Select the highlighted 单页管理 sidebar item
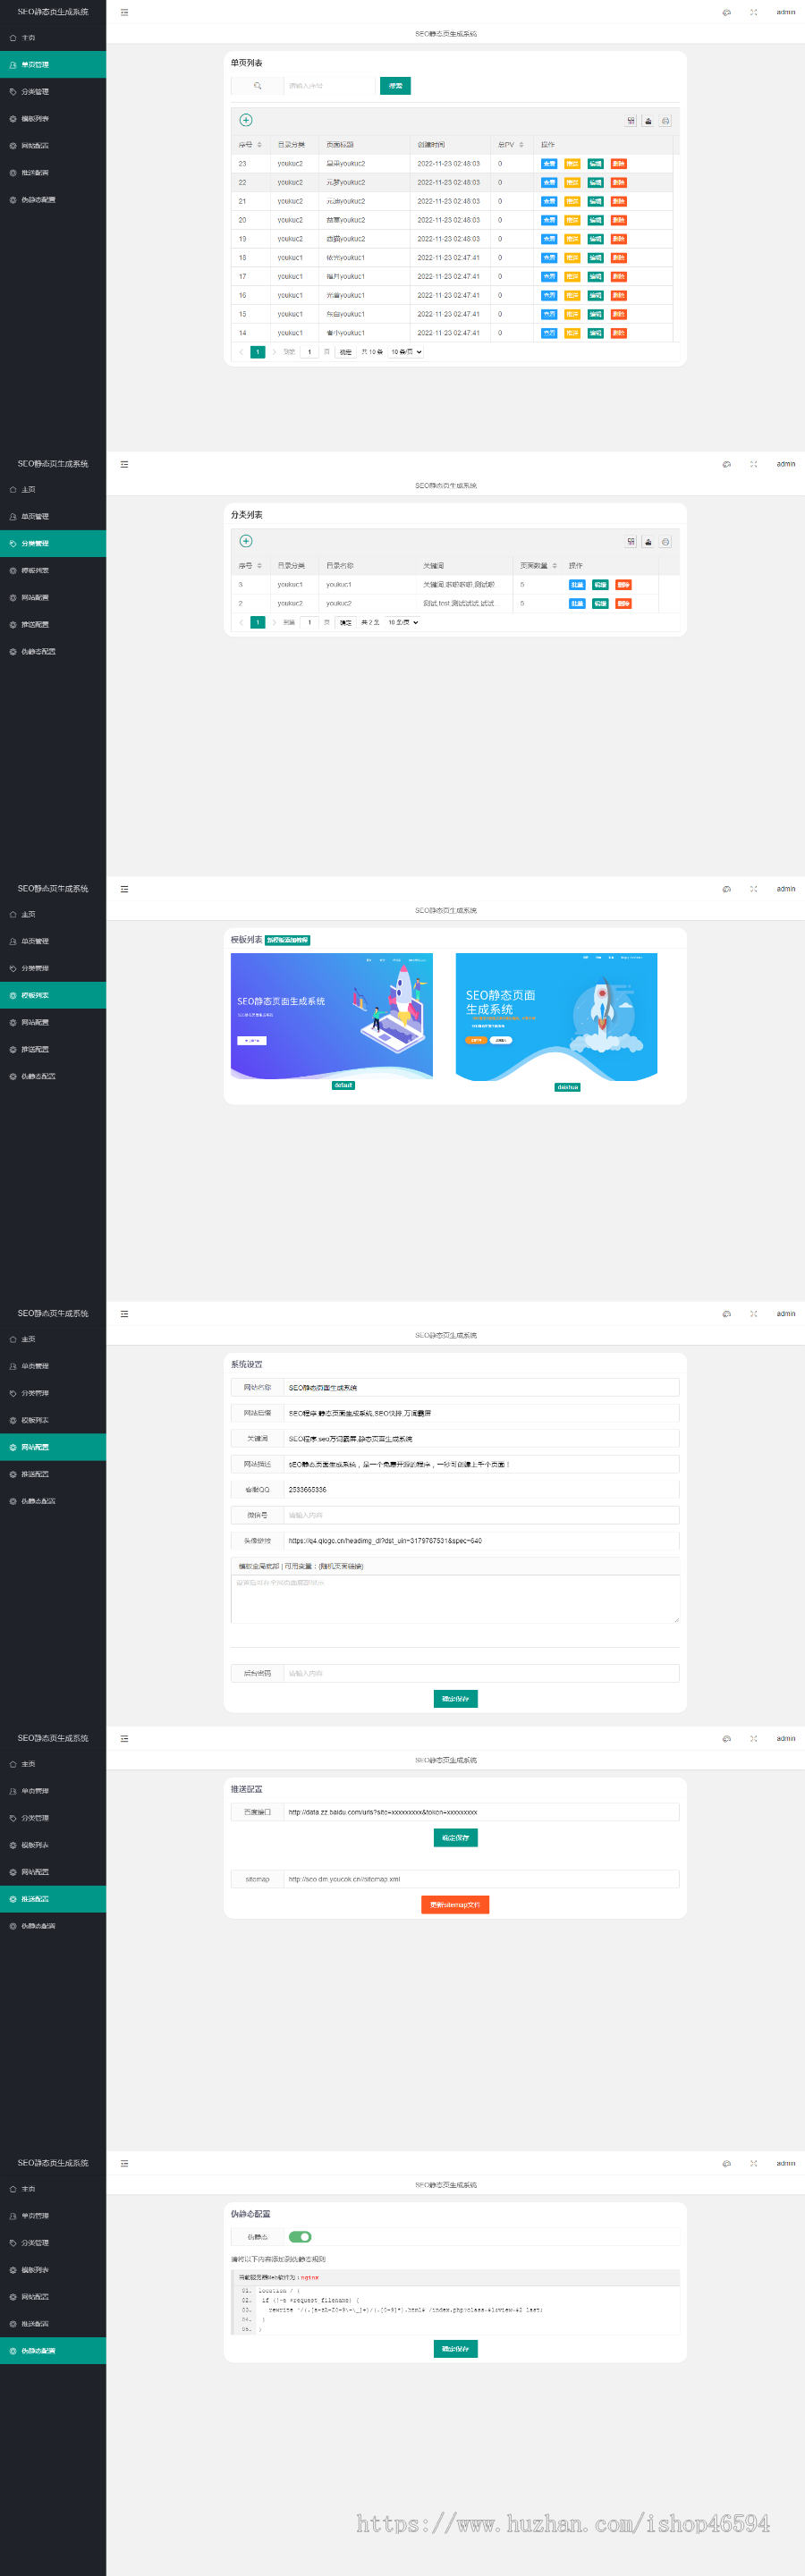805x2576 pixels. (x=53, y=64)
